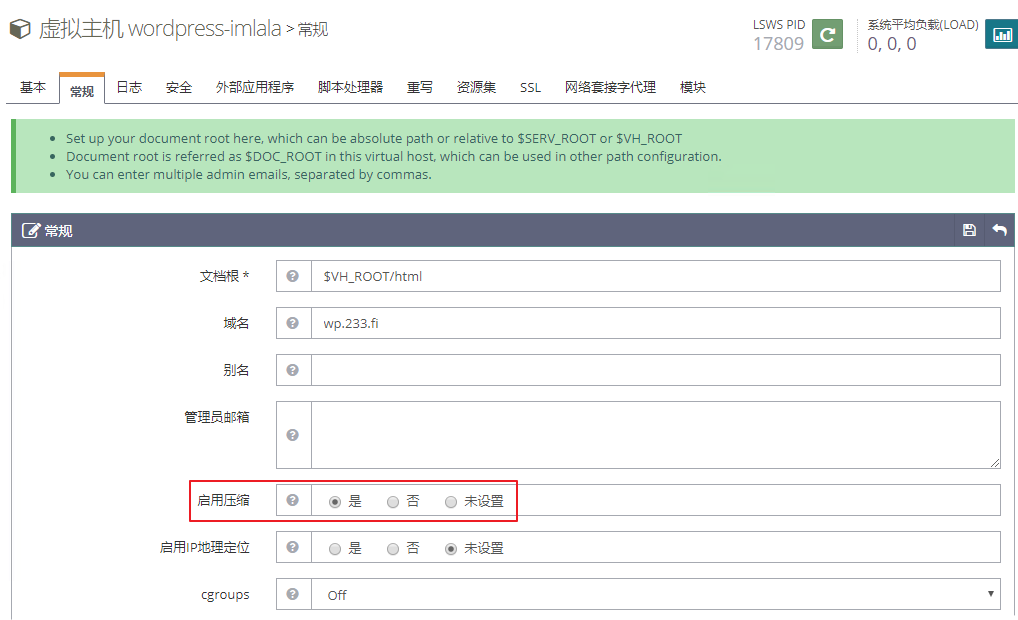
Task: Click the help icon beside 启用IP地理定位
Action: [x=293, y=547]
